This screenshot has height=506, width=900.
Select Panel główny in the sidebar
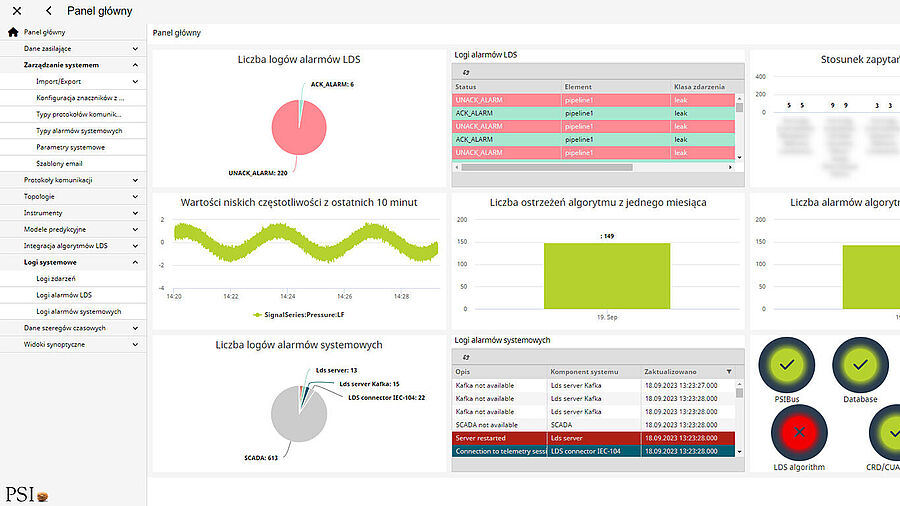(x=44, y=32)
